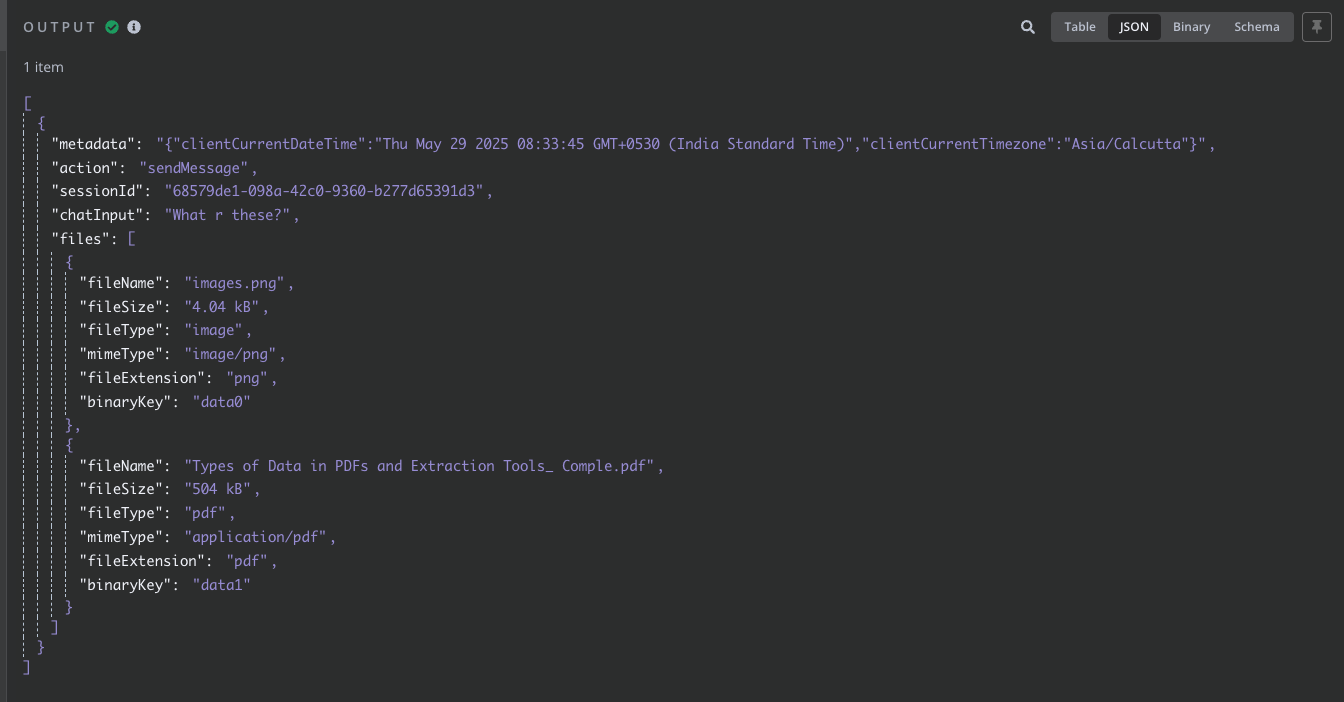Click the OUTPUT panel heading
1344x702 pixels.
[x=60, y=27]
